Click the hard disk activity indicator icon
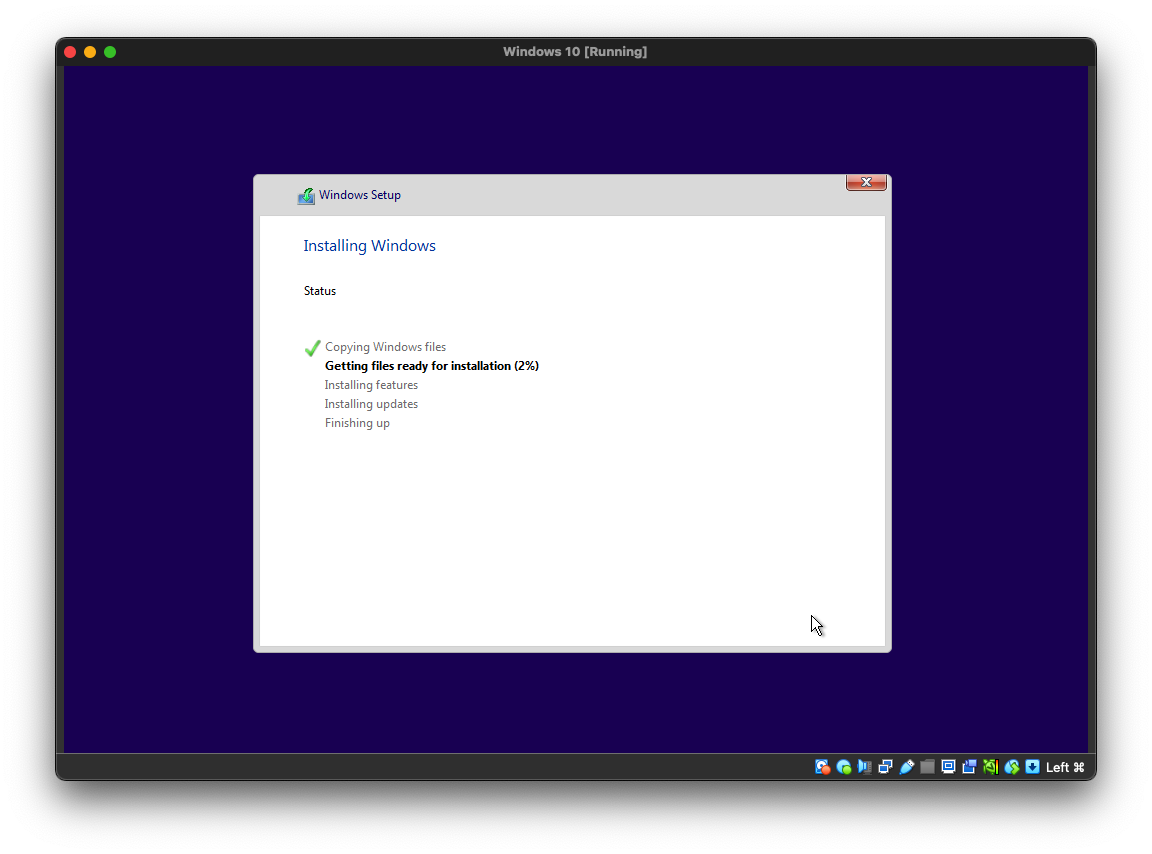The image size is (1152, 854). tap(823, 767)
